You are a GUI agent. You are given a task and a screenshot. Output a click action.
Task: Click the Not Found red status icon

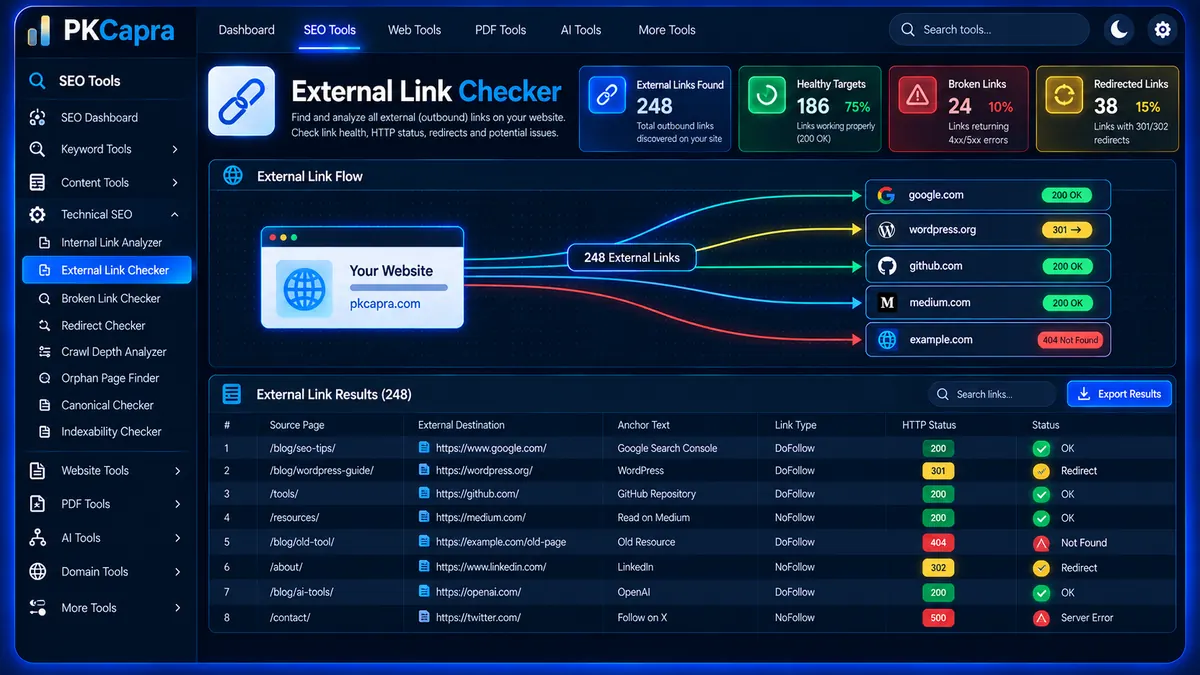point(1041,542)
